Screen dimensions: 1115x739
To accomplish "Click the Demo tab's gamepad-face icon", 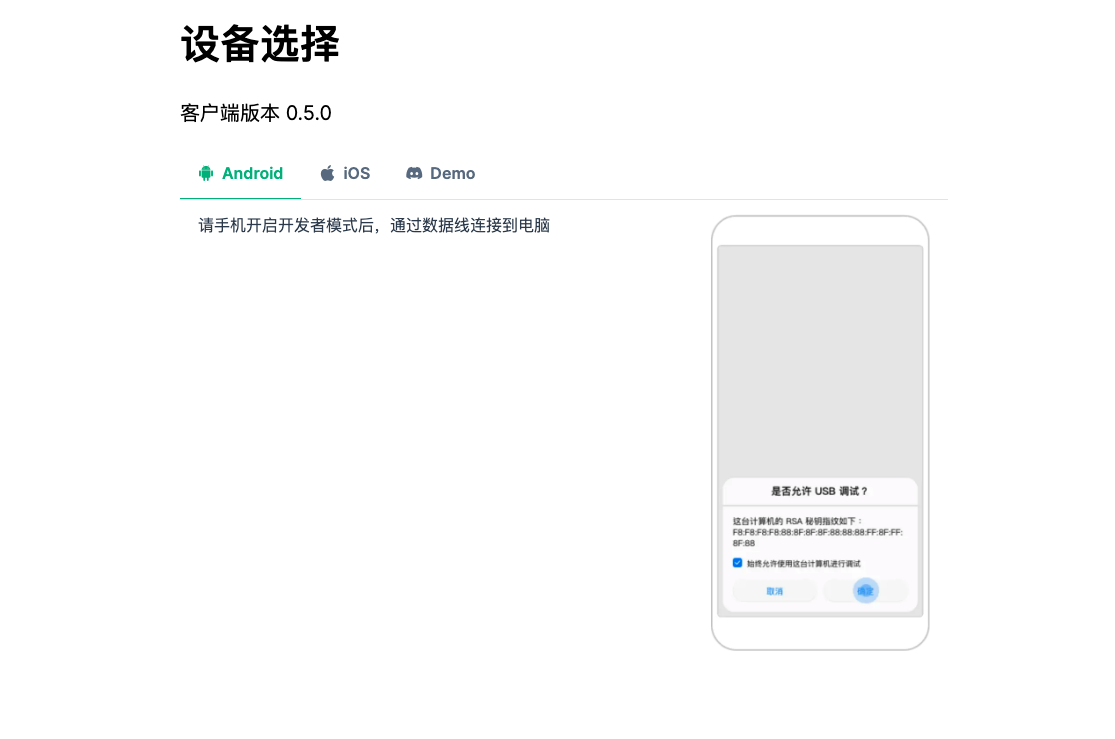I will click(x=414, y=174).
